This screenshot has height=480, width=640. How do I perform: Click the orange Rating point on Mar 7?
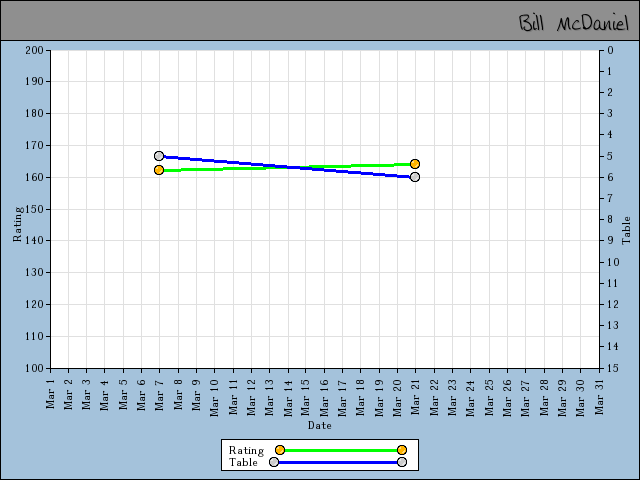pyautogui.click(x=159, y=170)
